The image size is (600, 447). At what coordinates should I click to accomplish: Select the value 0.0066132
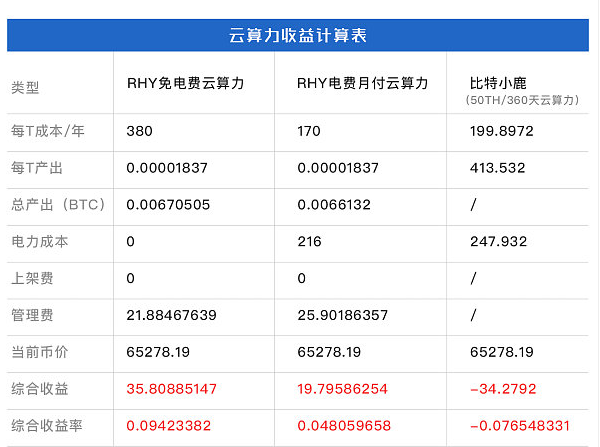tap(334, 205)
